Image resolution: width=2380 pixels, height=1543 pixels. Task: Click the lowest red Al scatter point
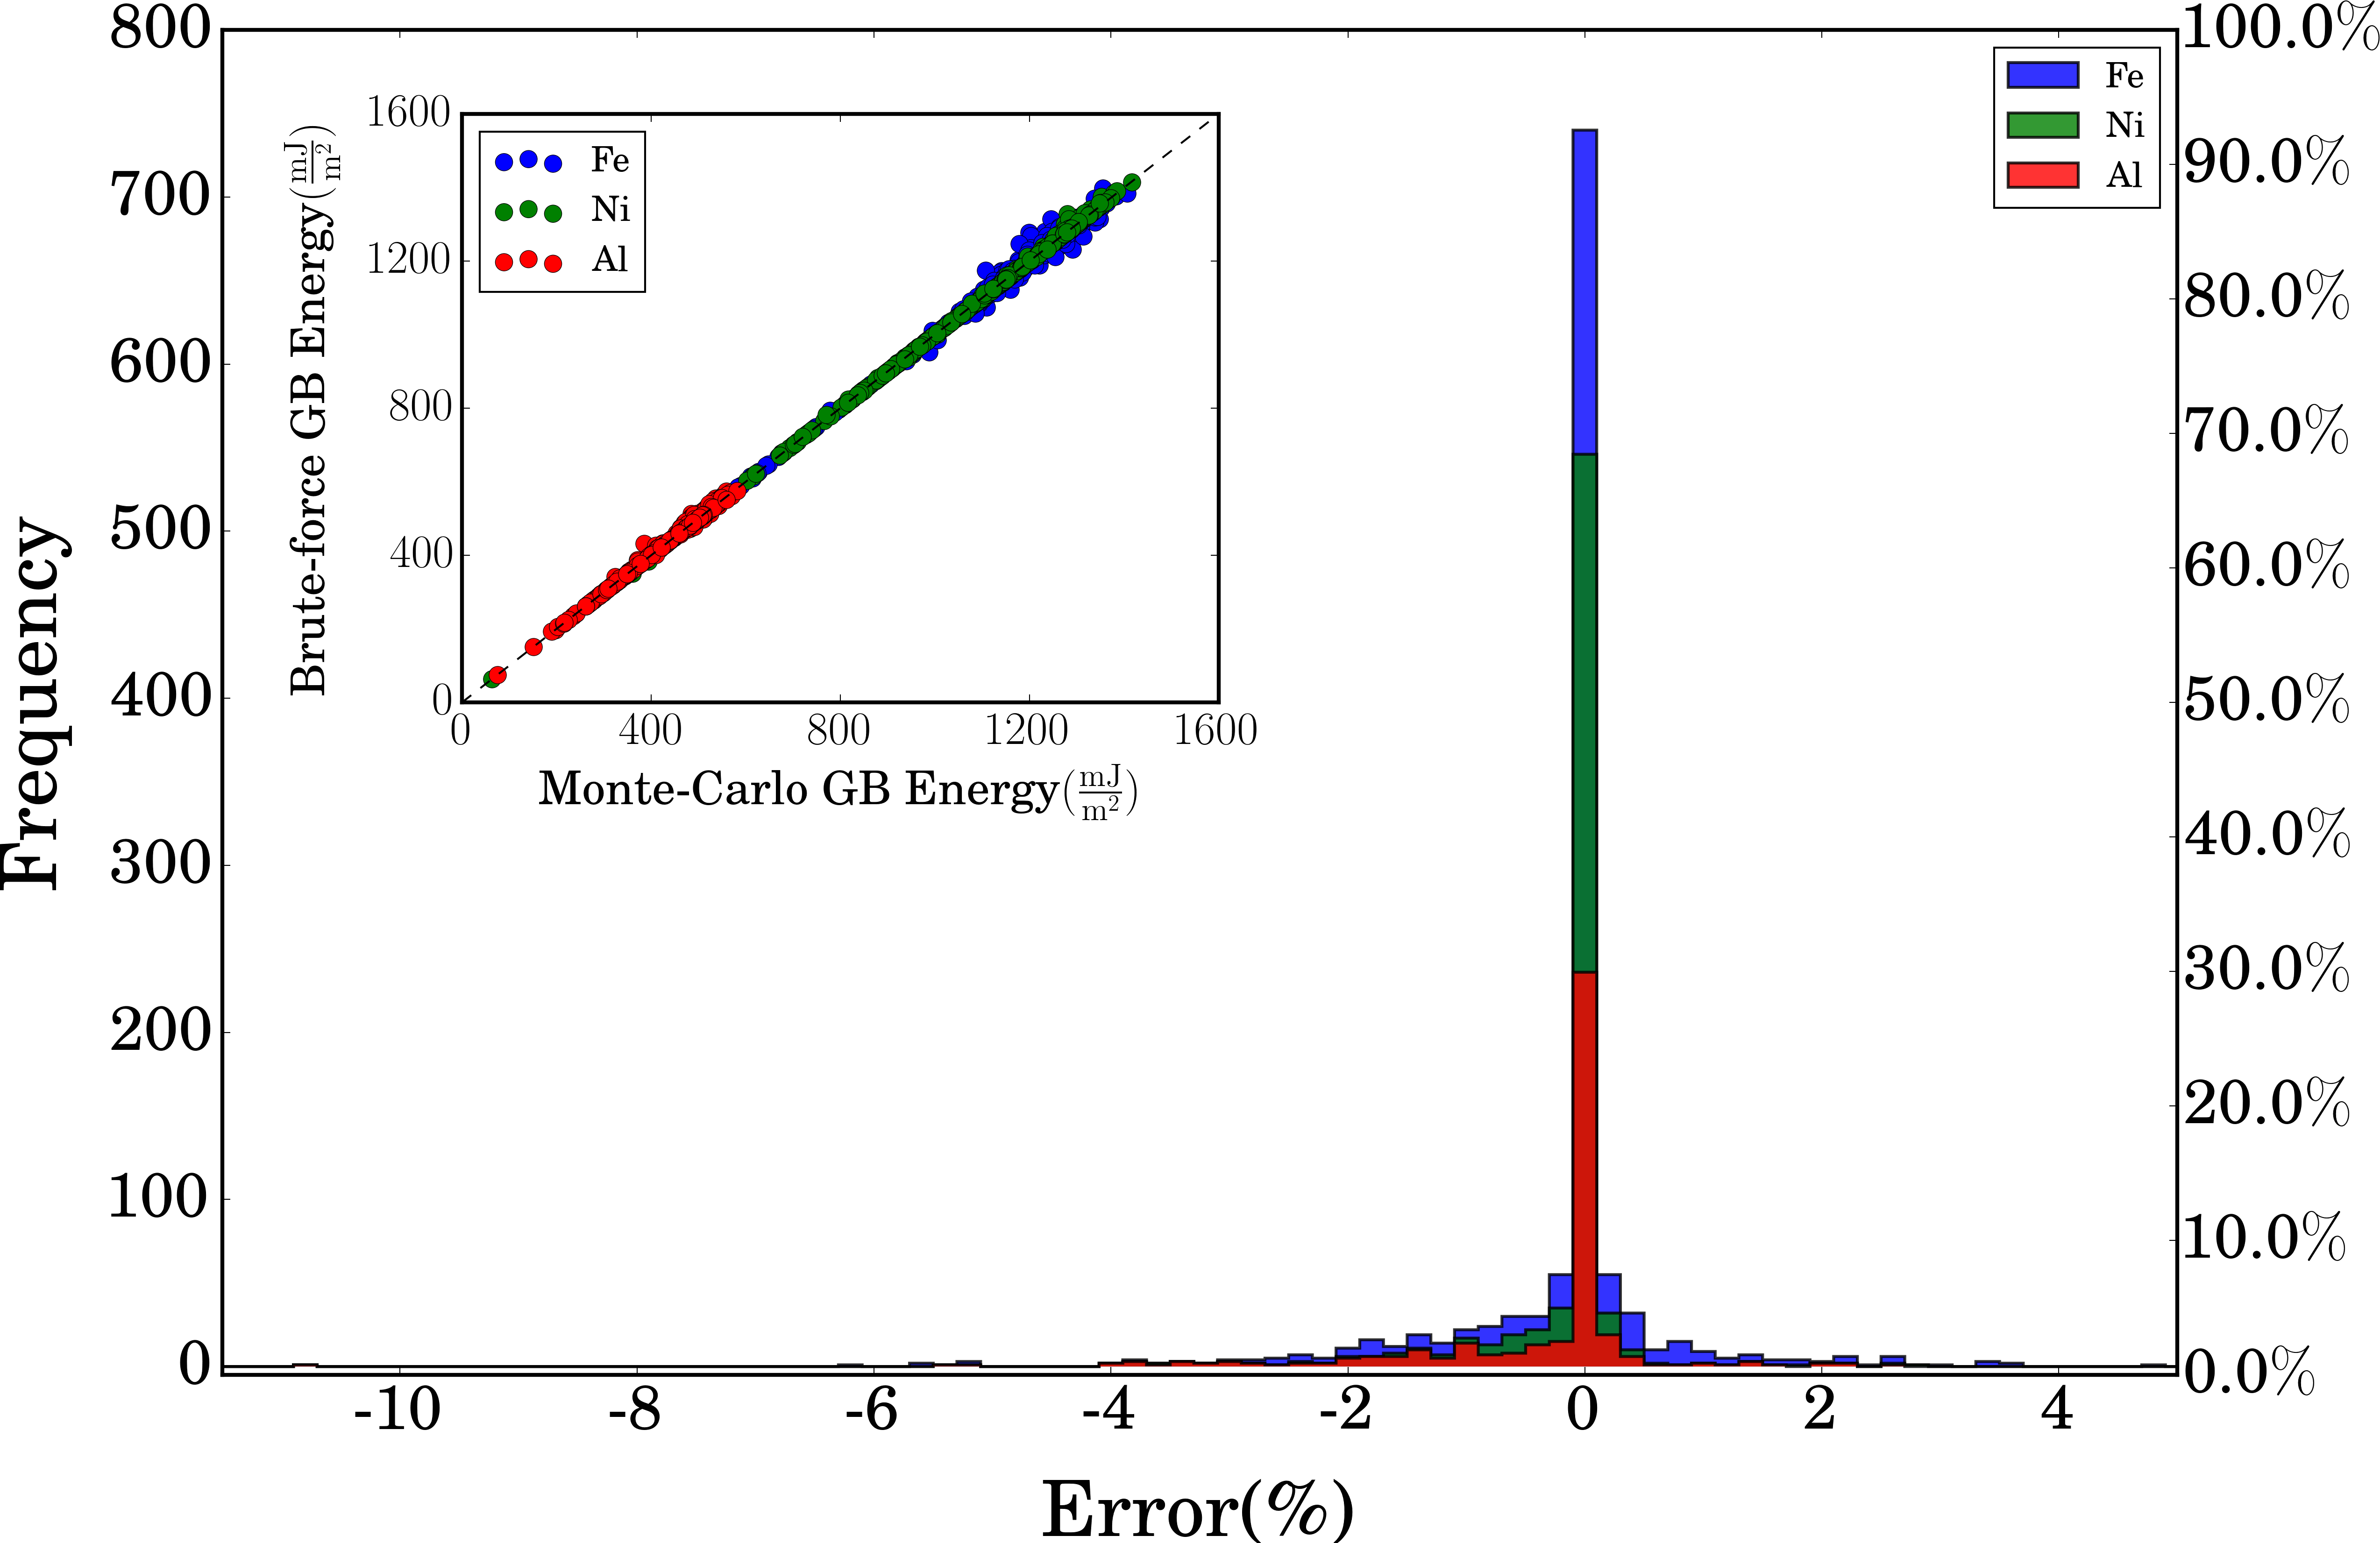pyautogui.click(x=497, y=675)
